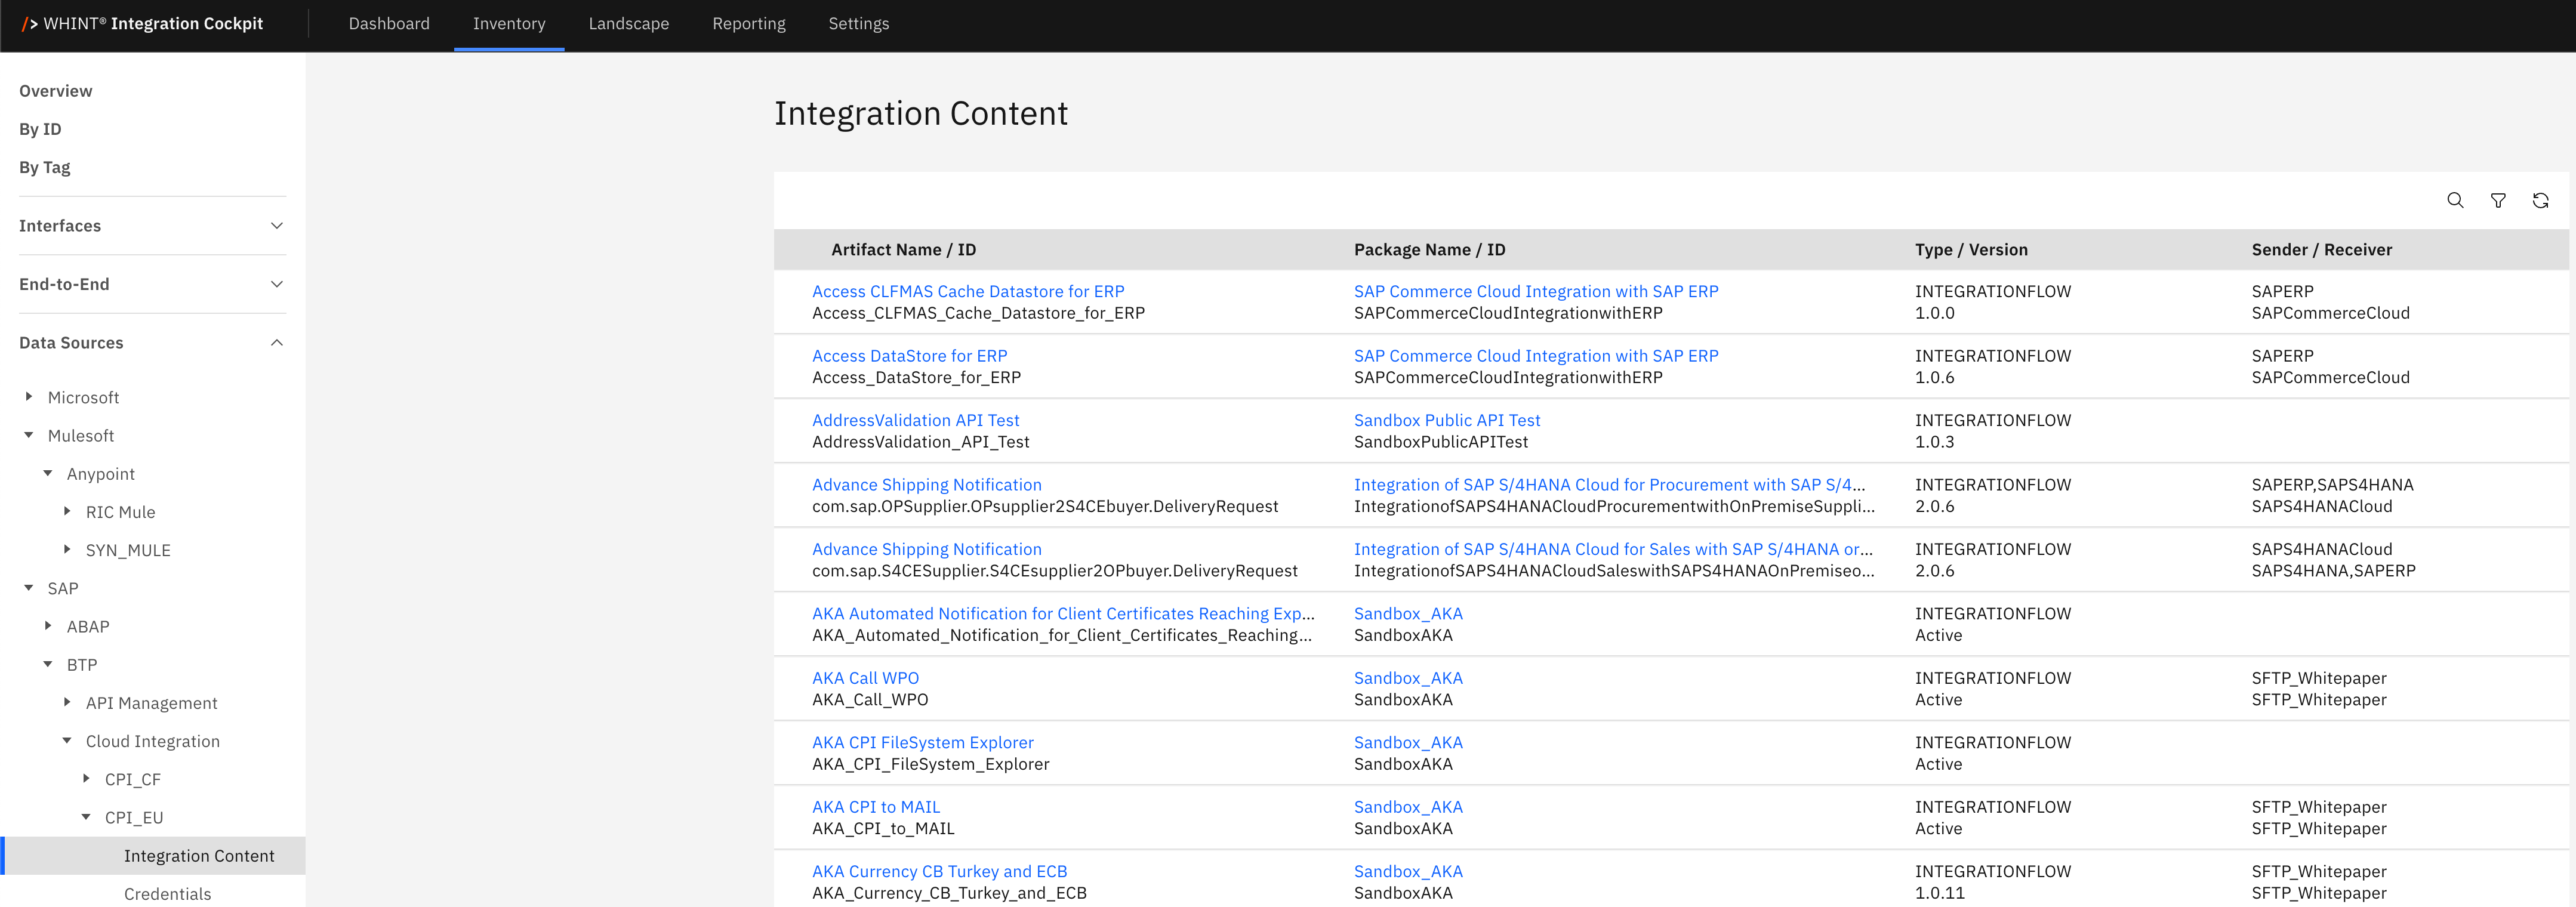
Task: Click the Artifact Name / ID column header
Action: click(x=903, y=250)
